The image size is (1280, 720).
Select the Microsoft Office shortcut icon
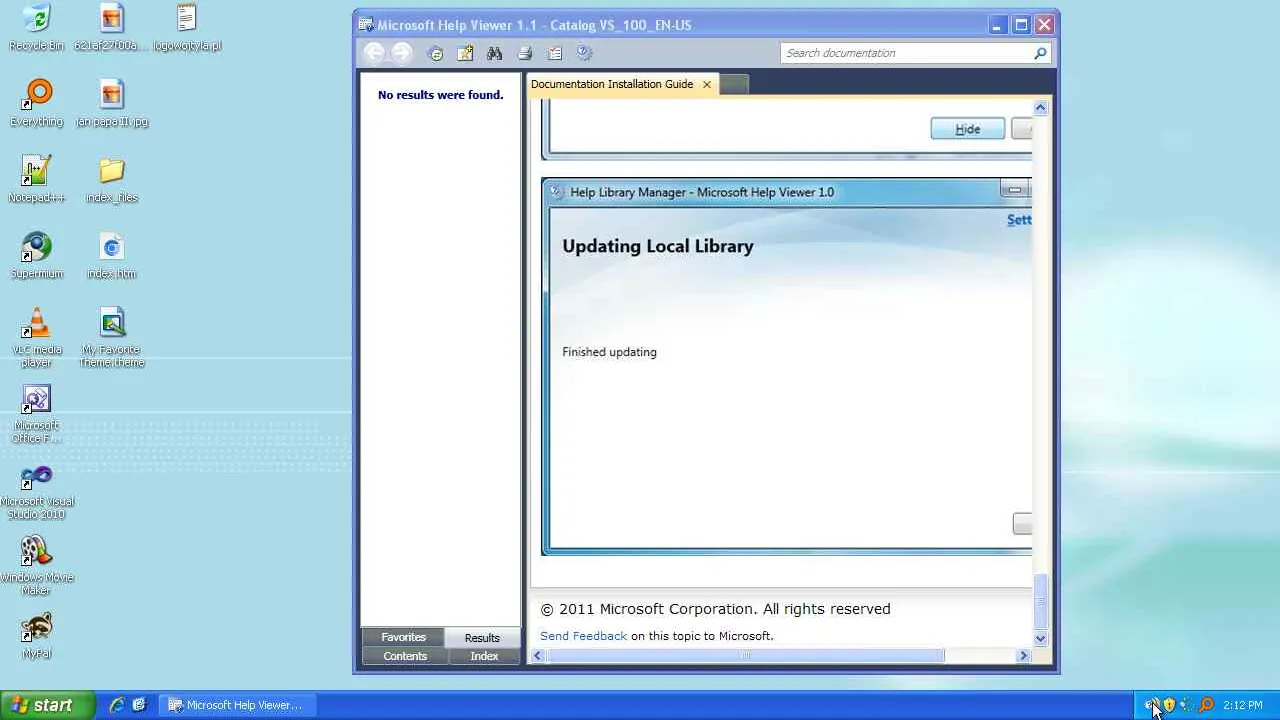(36, 414)
